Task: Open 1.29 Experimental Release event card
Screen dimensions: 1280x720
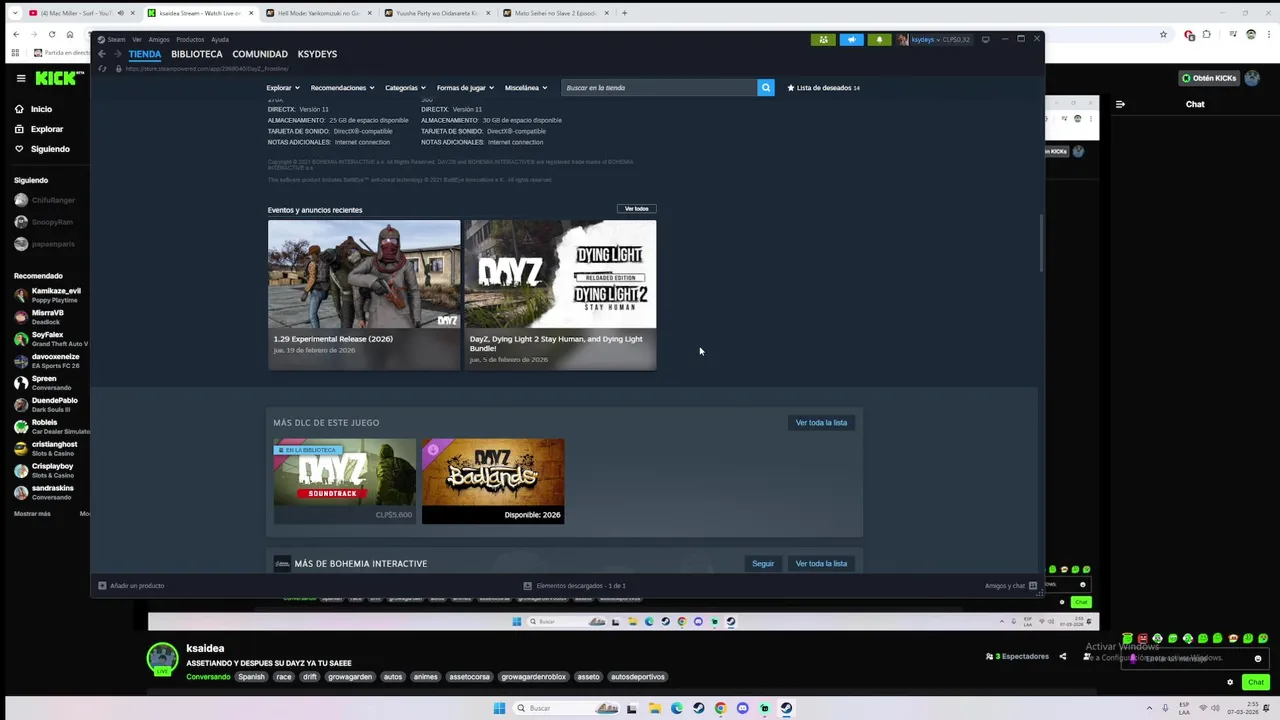Action: point(364,295)
